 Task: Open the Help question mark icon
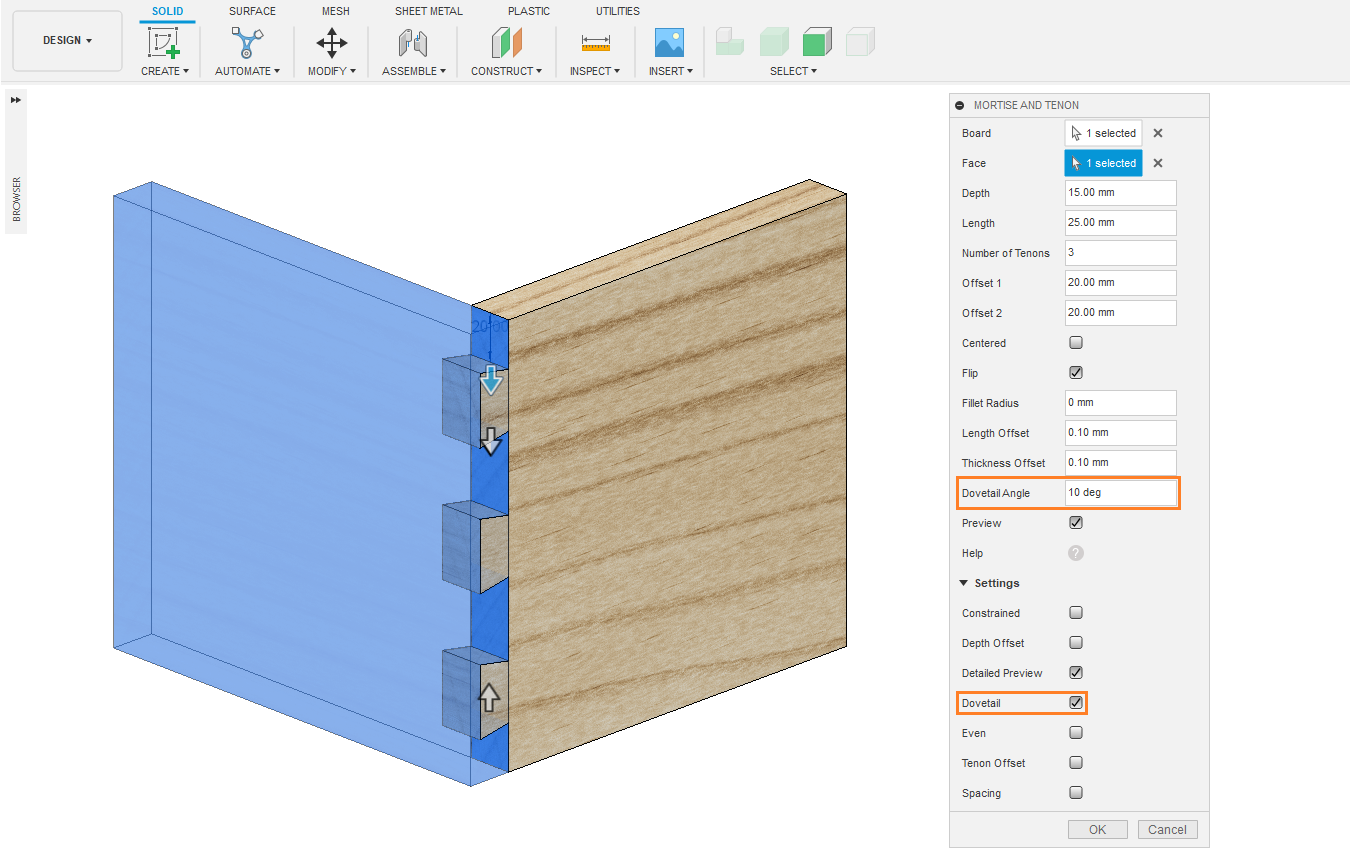[1076, 553]
